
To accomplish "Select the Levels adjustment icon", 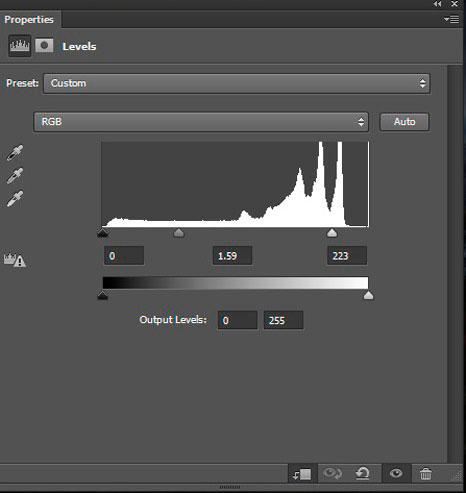I will tap(20, 46).
